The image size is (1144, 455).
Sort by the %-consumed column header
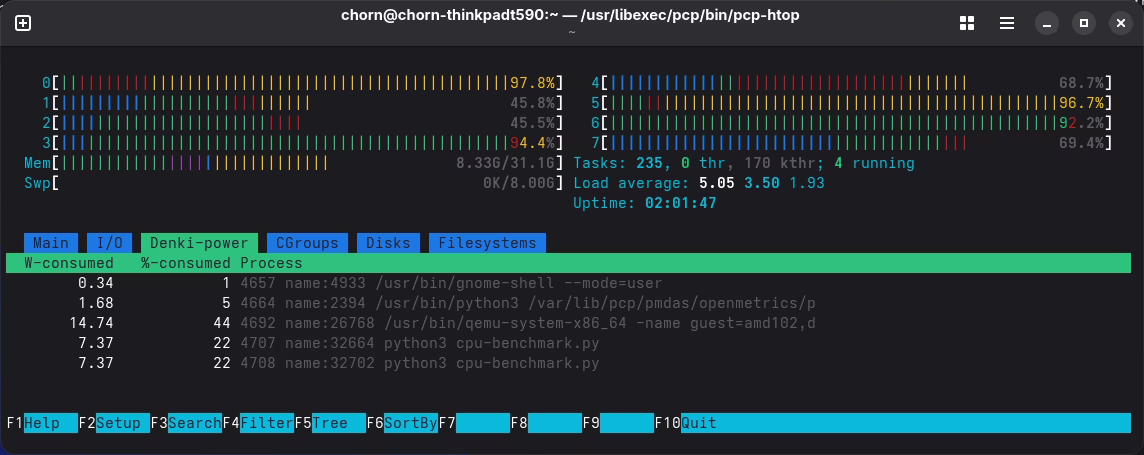185,262
